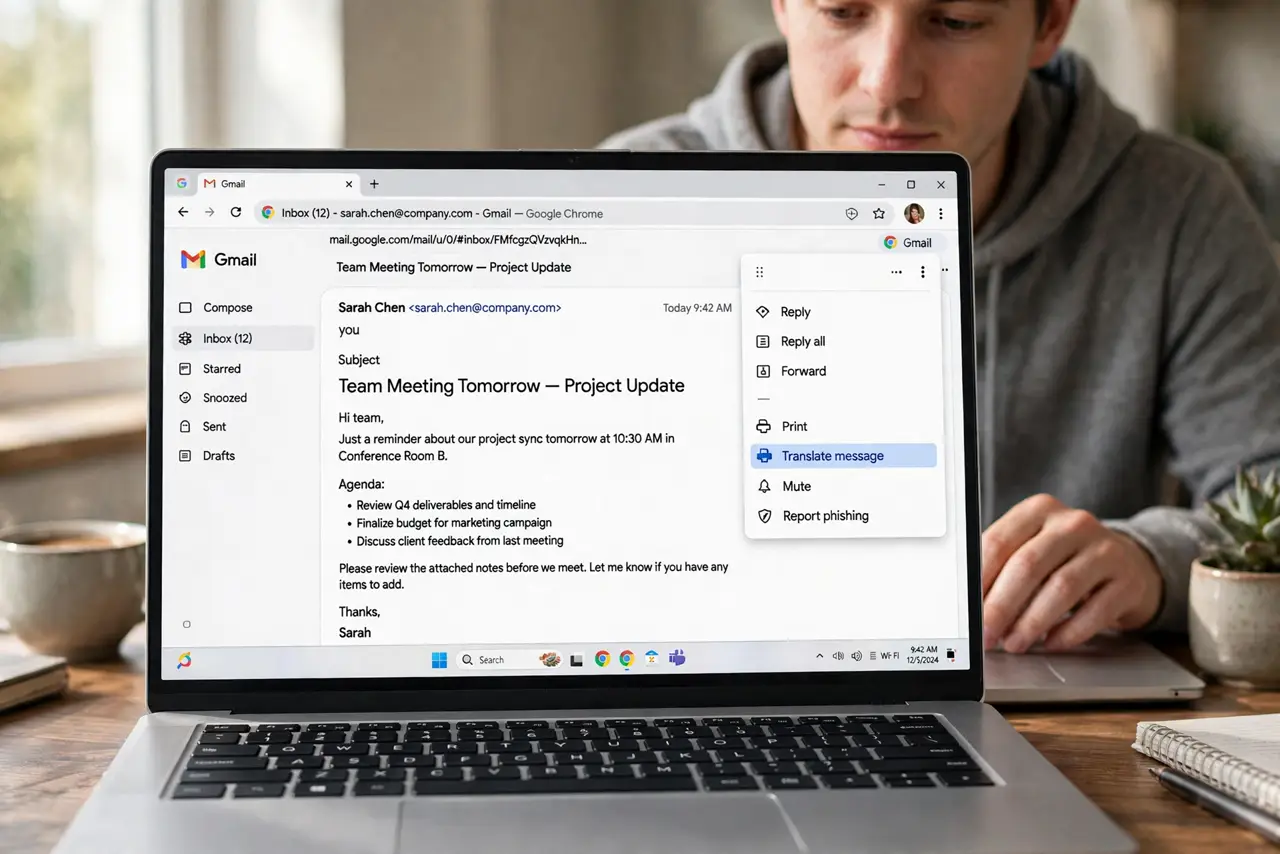
Task: Choose Reply from the message menu
Action: (x=844, y=312)
